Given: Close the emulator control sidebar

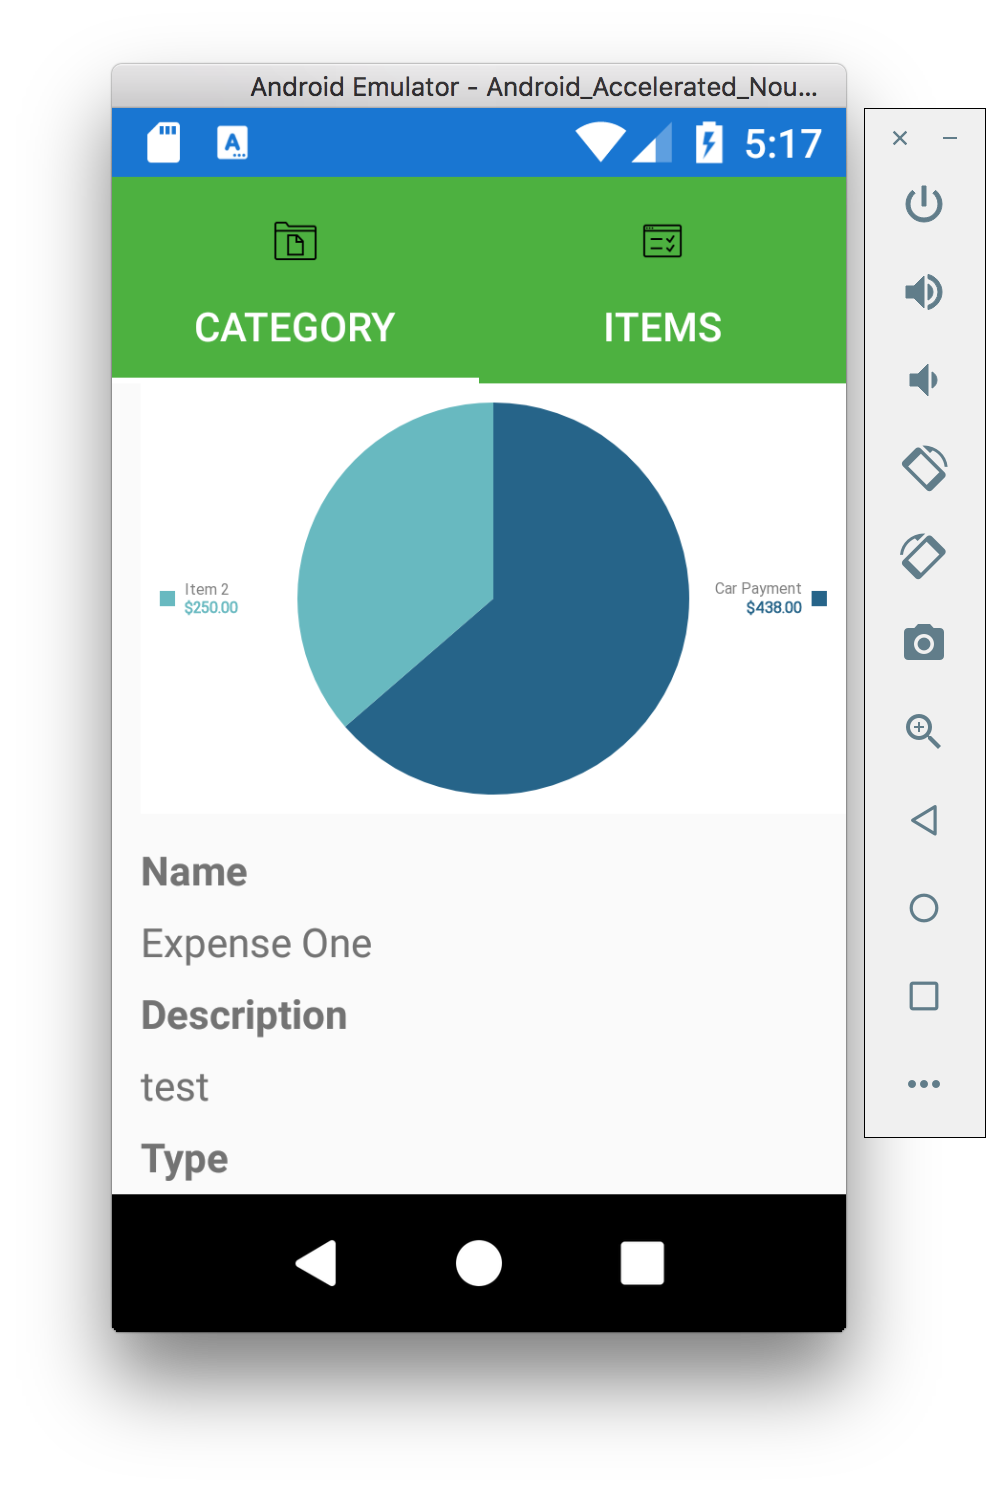Looking at the screenshot, I should click(900, 138).
